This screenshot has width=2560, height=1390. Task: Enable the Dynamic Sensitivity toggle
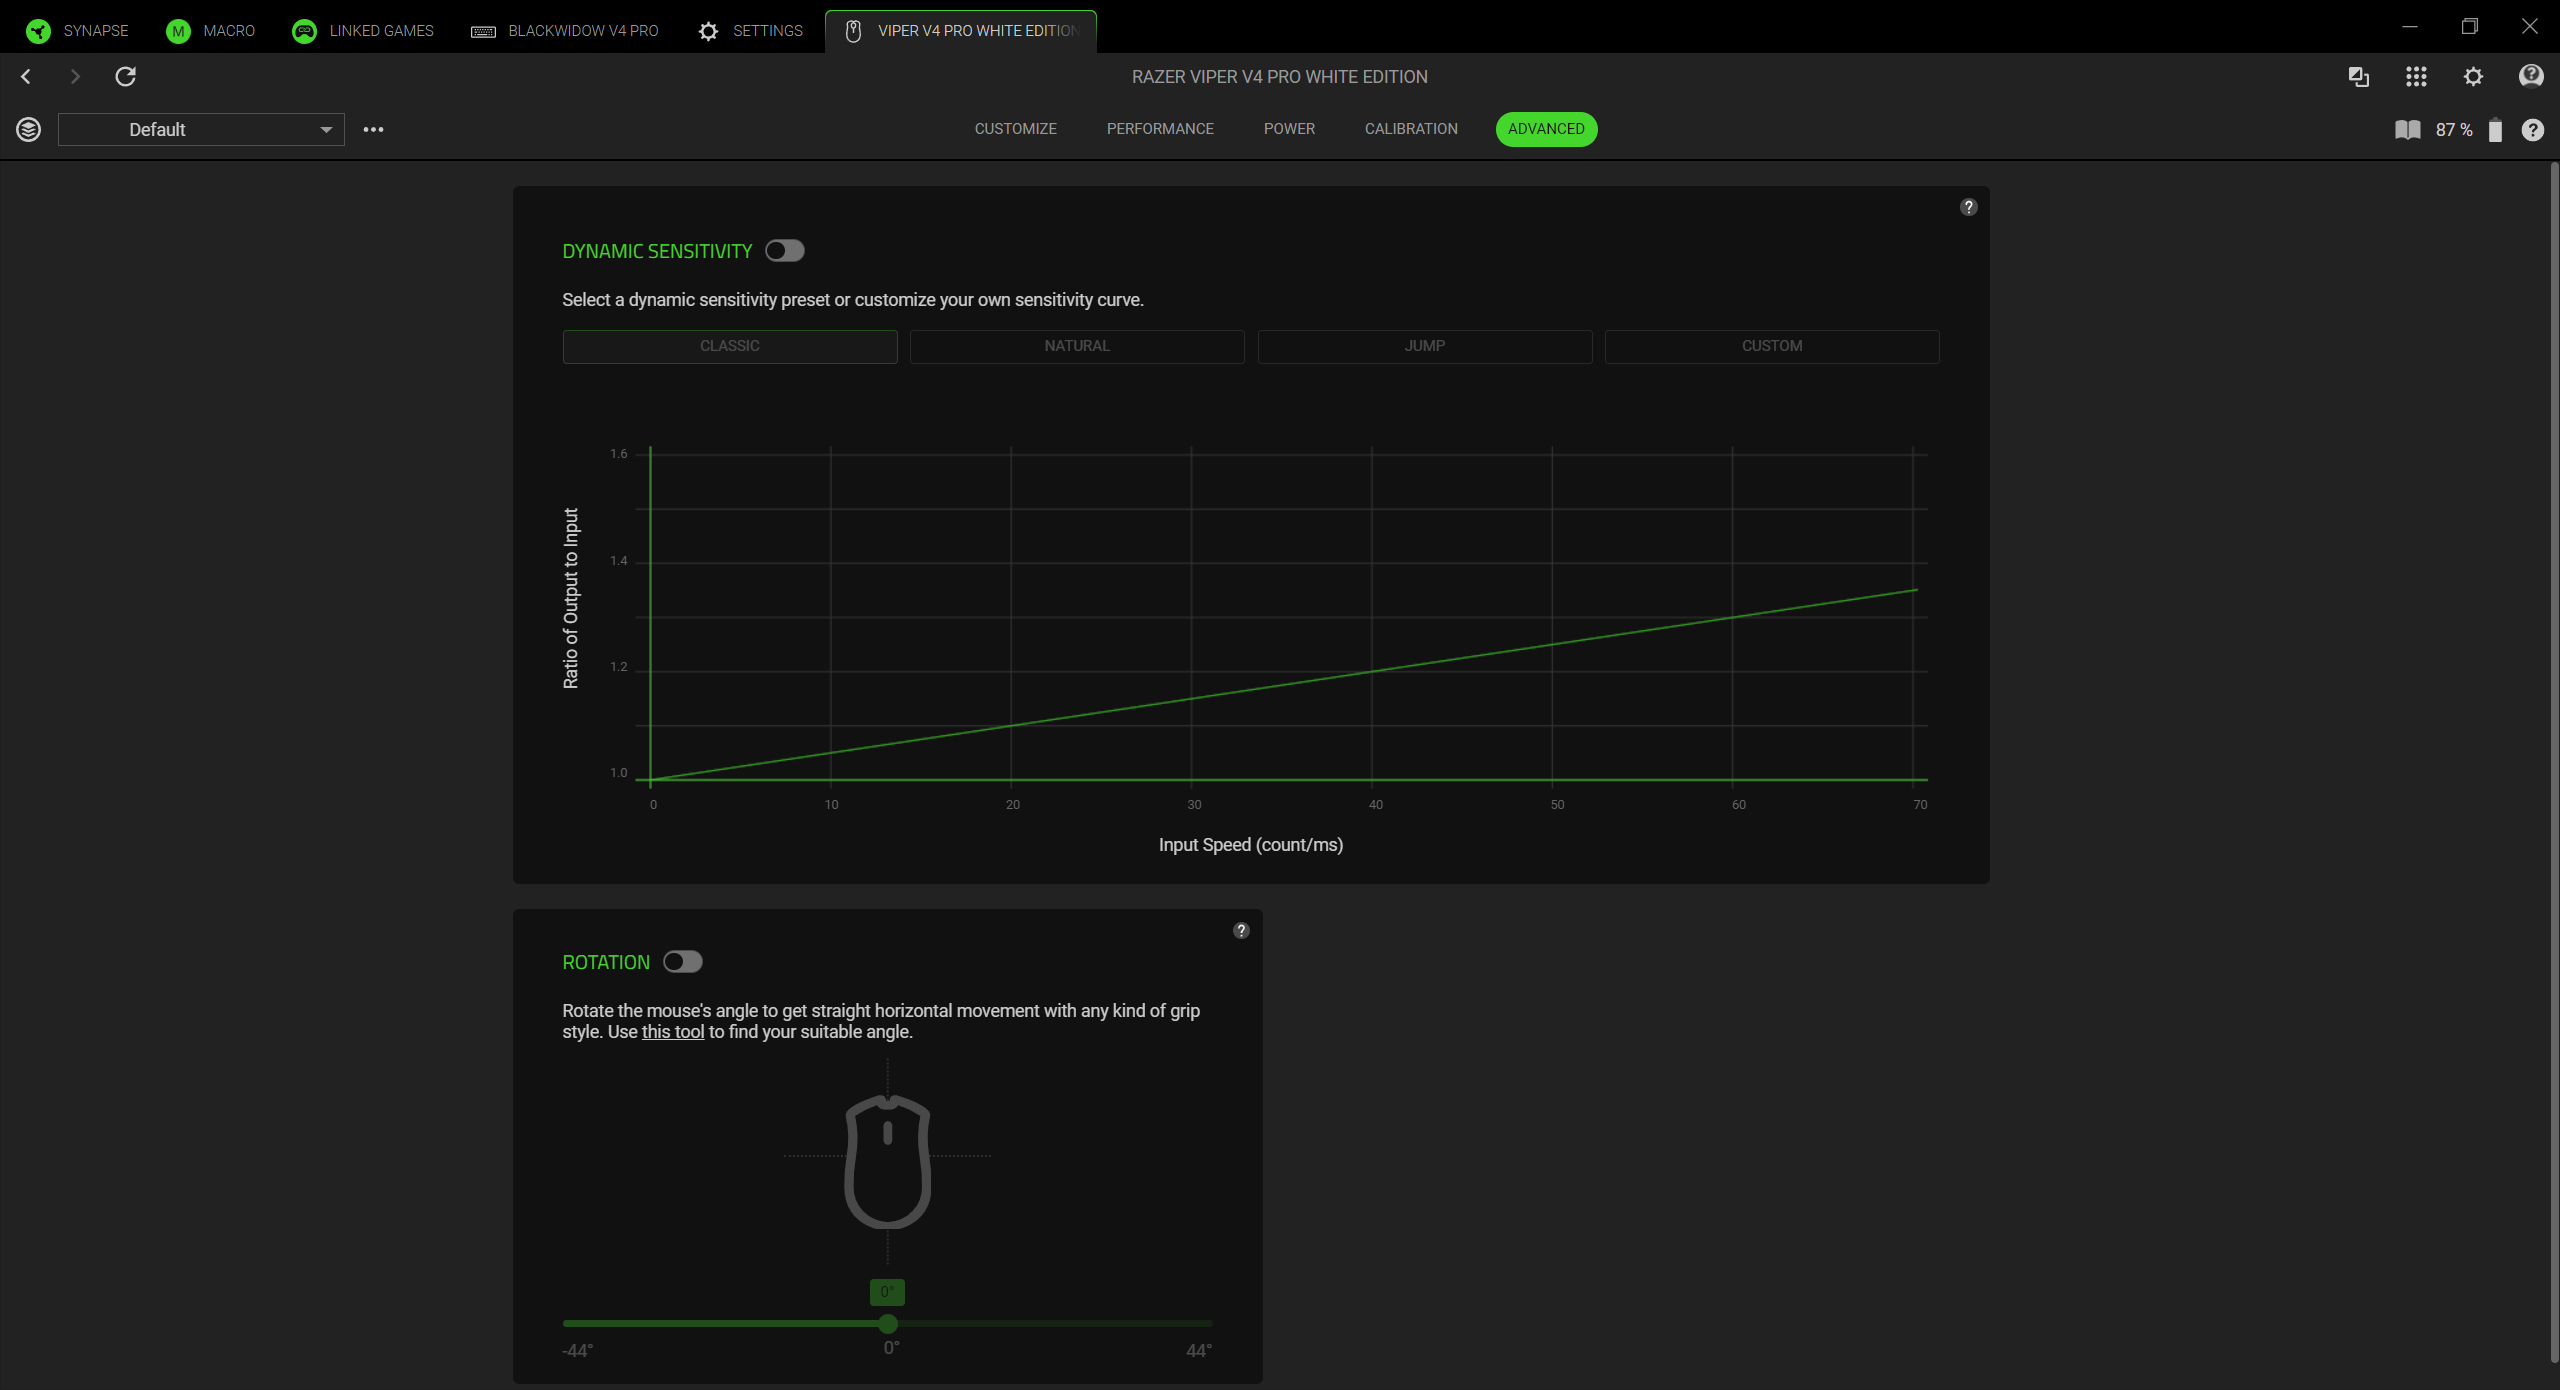coord(784,250)
